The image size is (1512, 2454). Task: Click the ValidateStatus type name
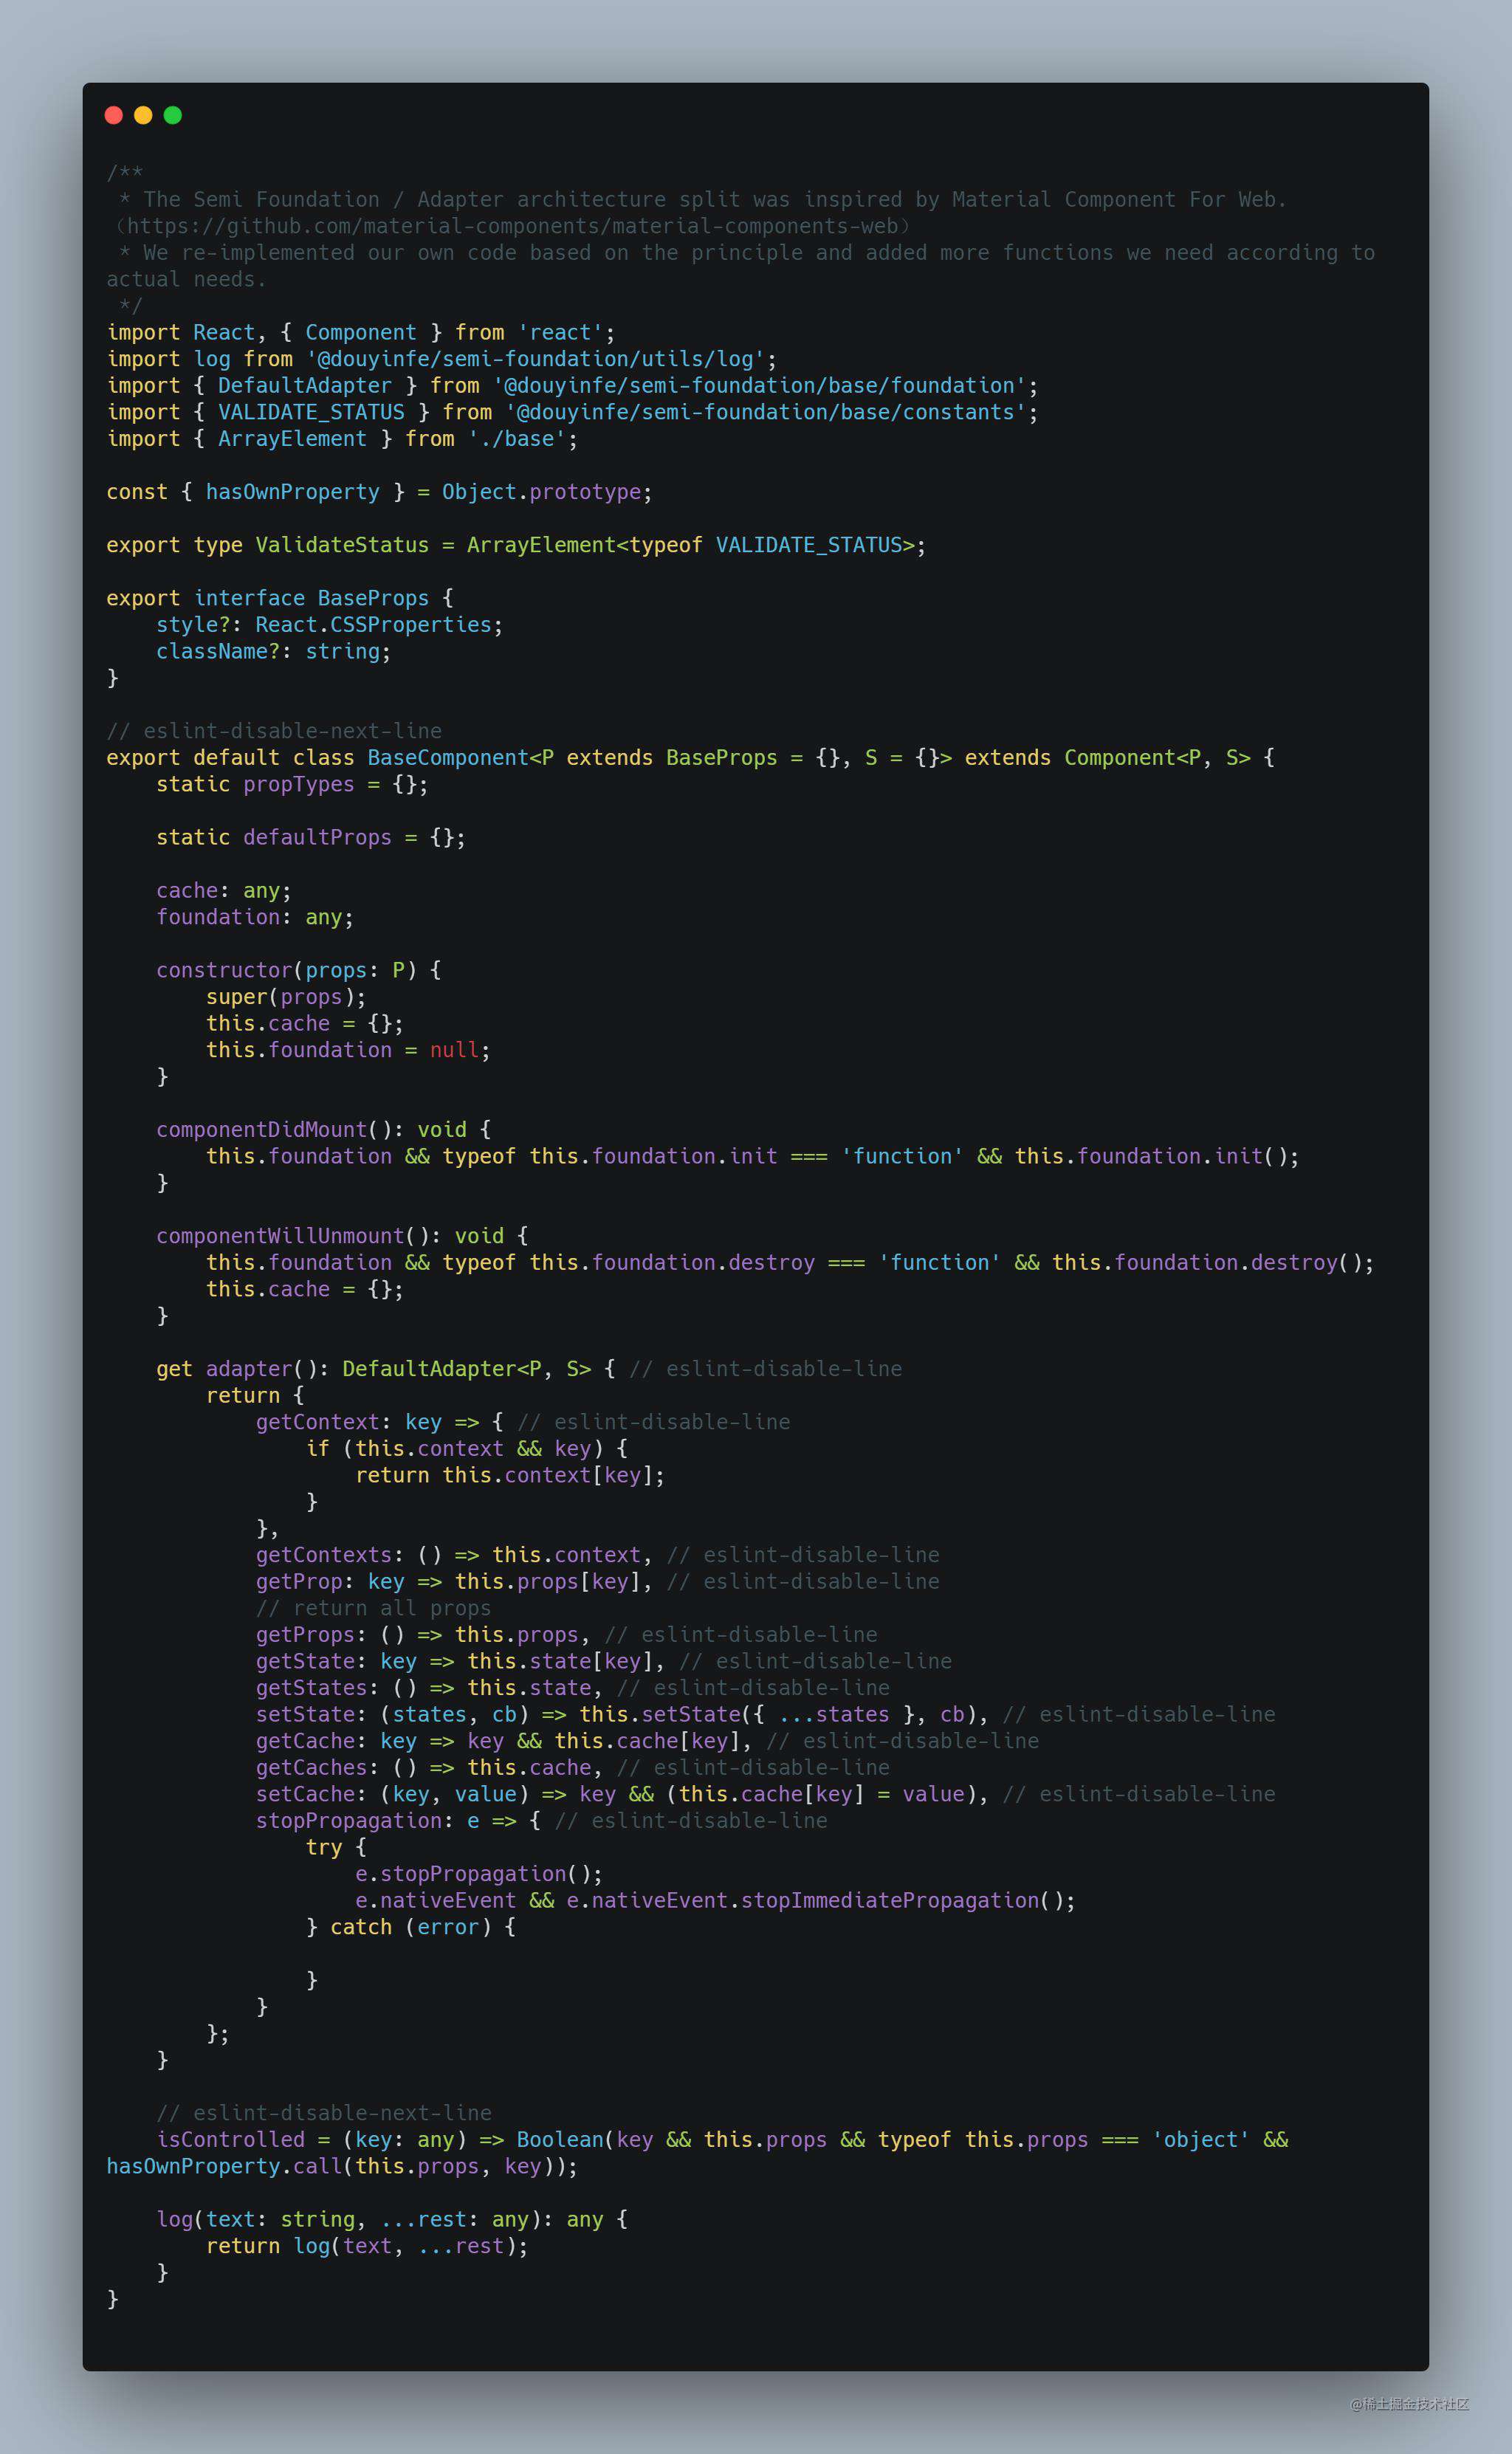pyautogui.click(x=342, y=545)
